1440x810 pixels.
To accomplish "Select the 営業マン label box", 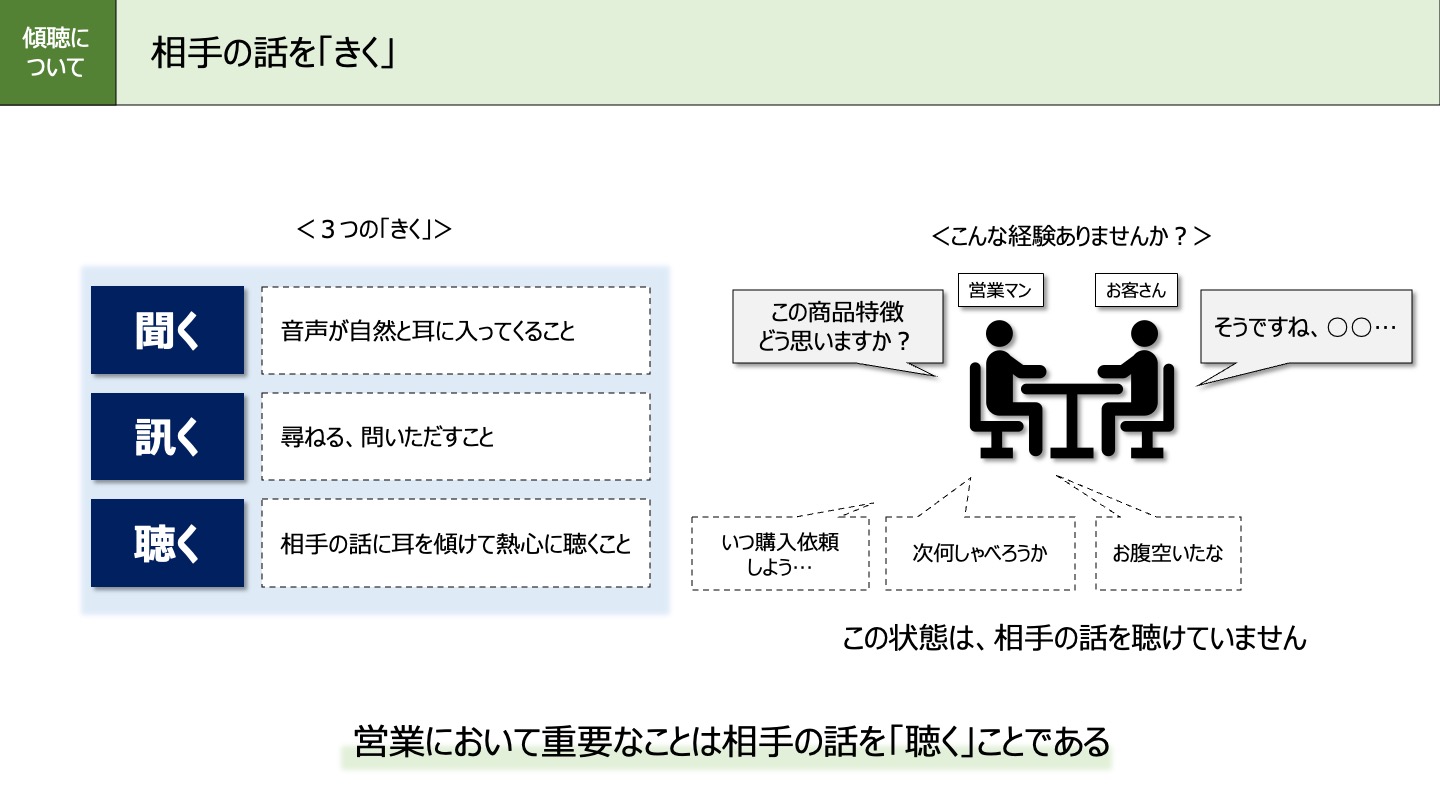I will click(x=1003, y=290).
